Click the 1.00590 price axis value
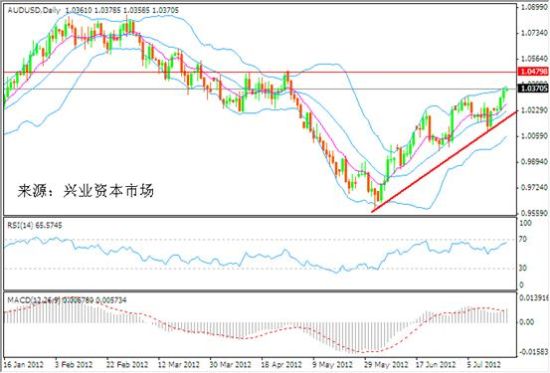Viewport: 550px width, 373px height. 534,136
